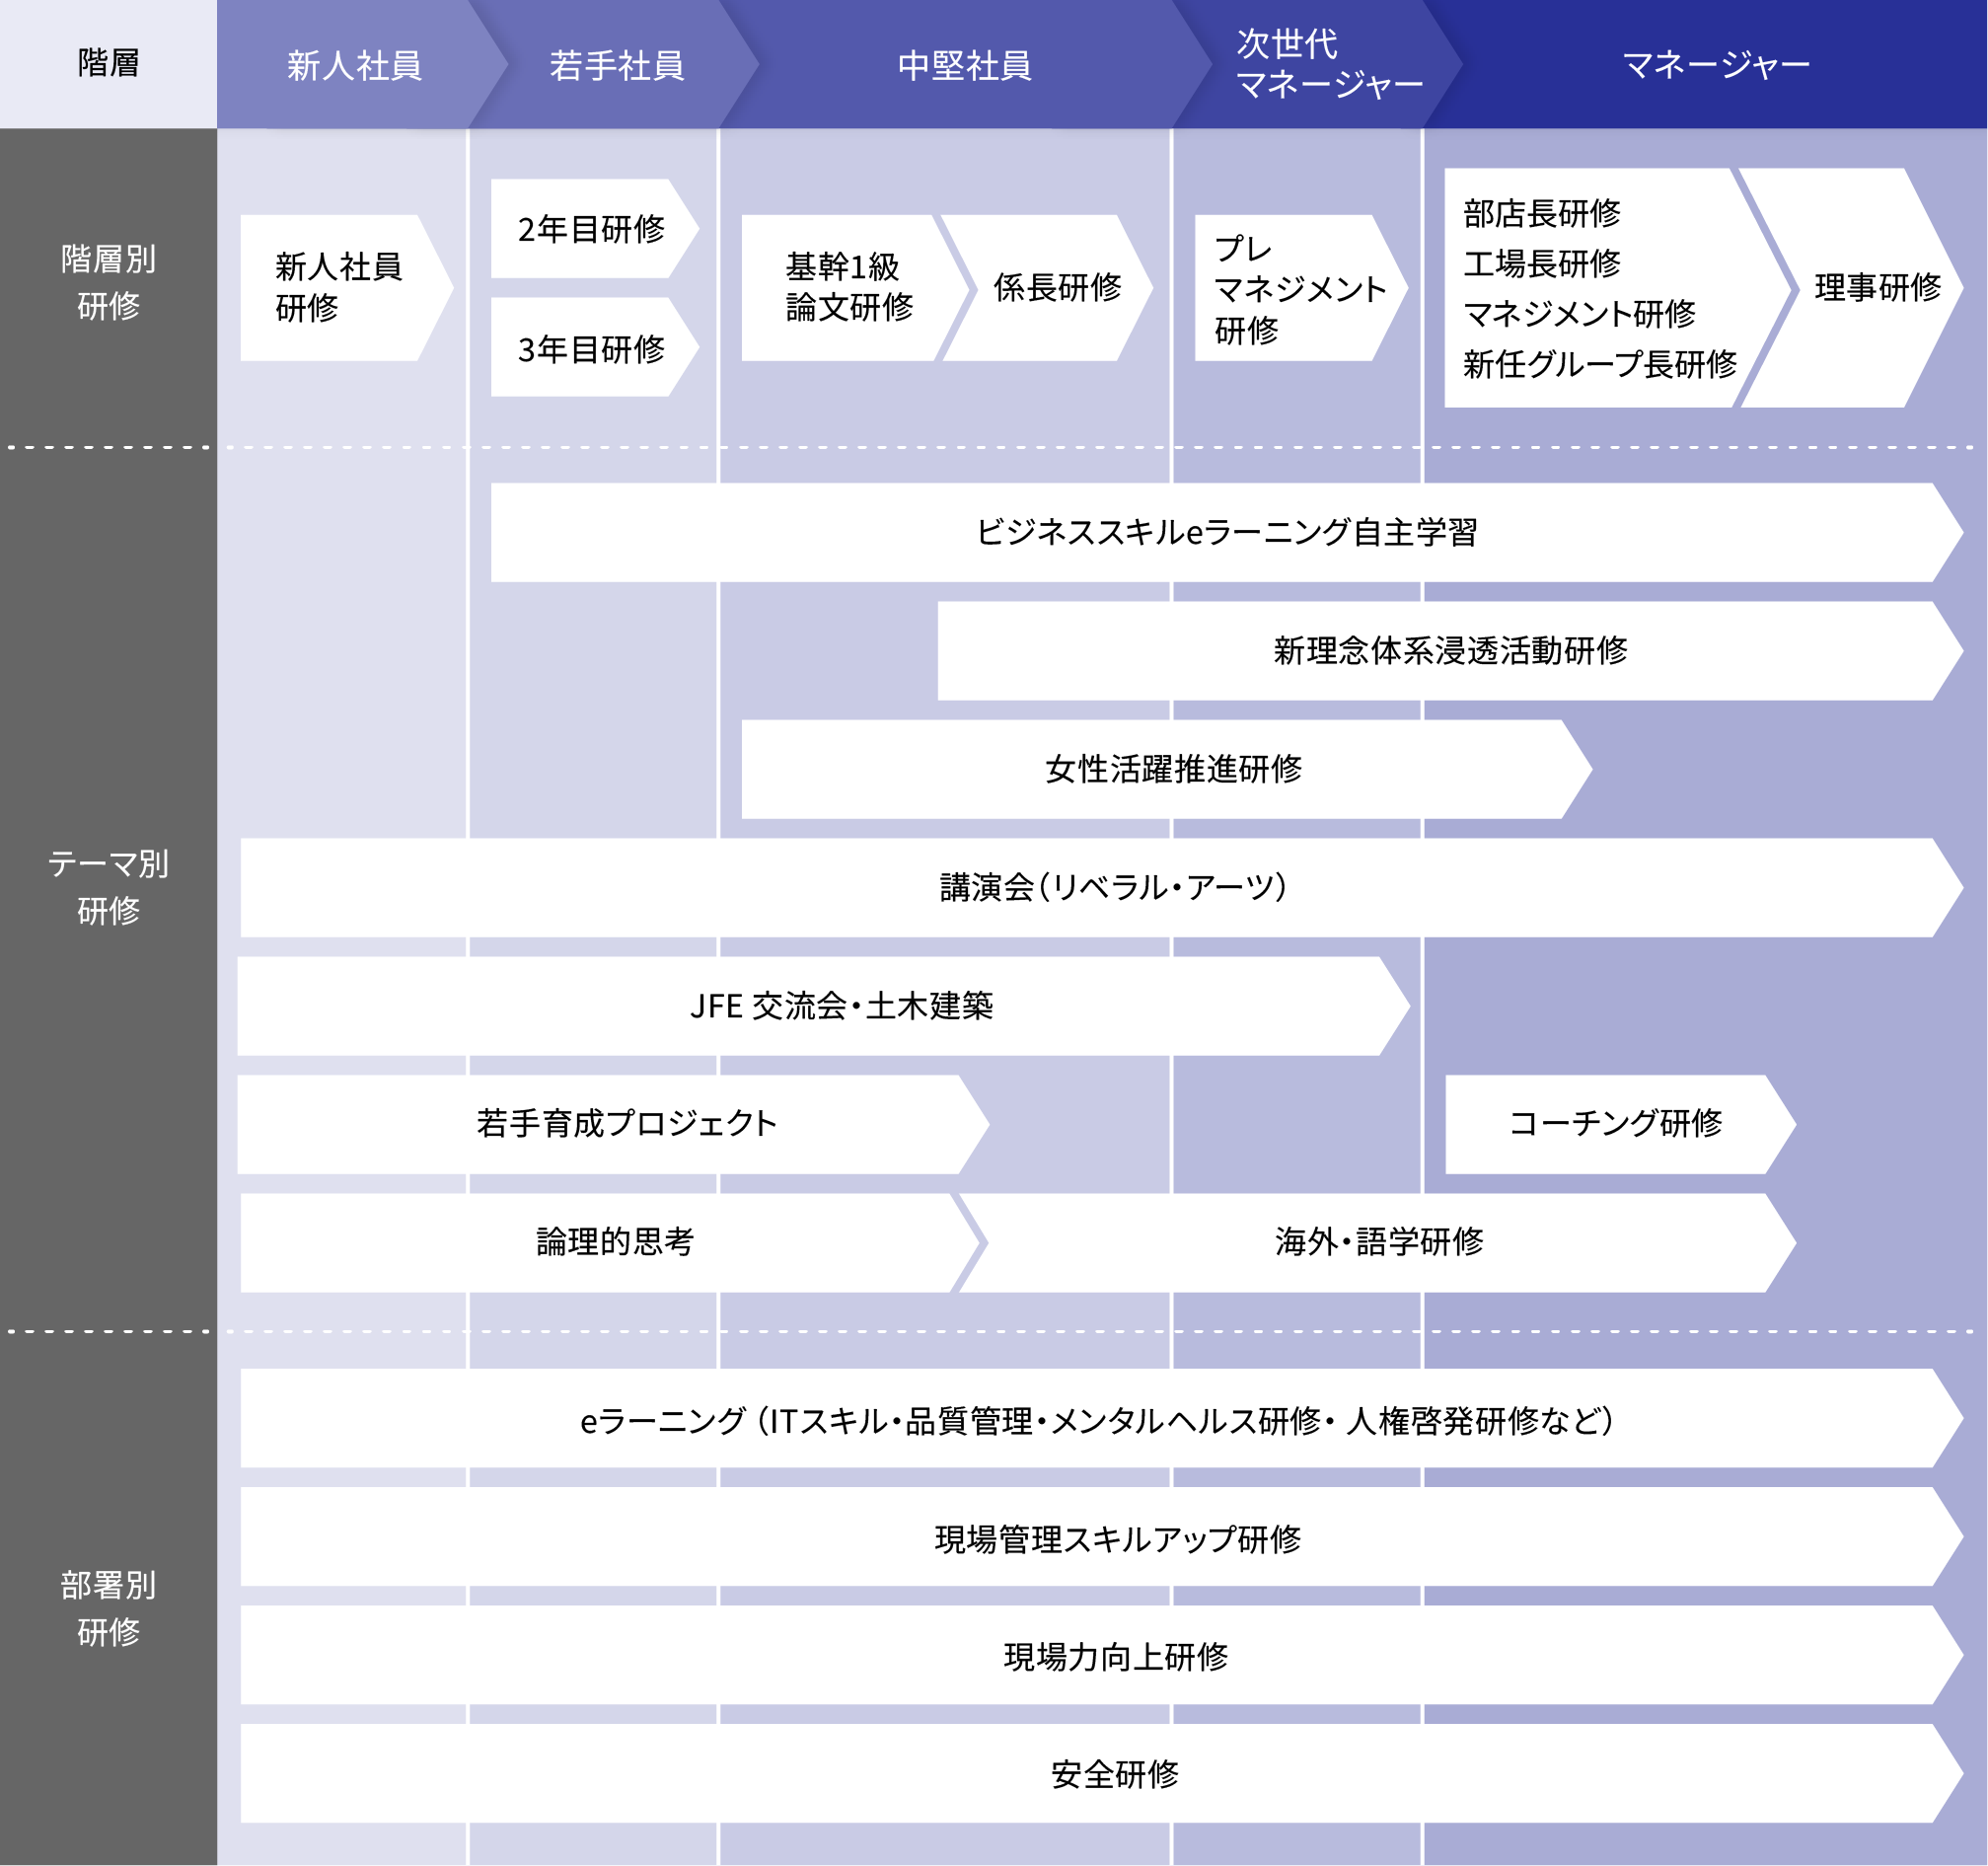Click the 現場力向上研修 bar
This screenshot has height=1866, width=1988.
tap(1101, 1656)
